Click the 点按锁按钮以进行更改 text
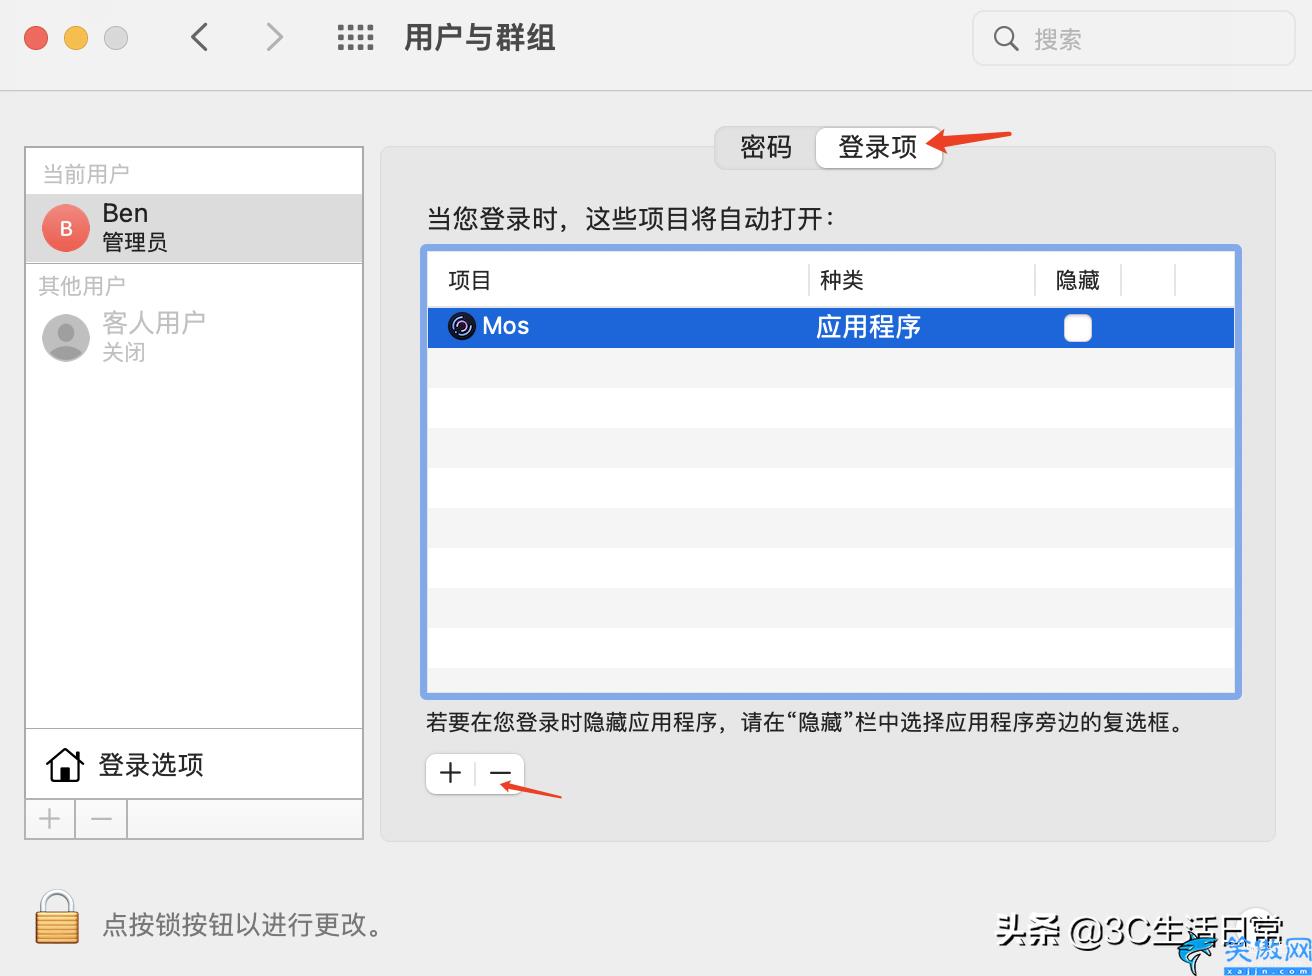 click(x=243, y=924)
